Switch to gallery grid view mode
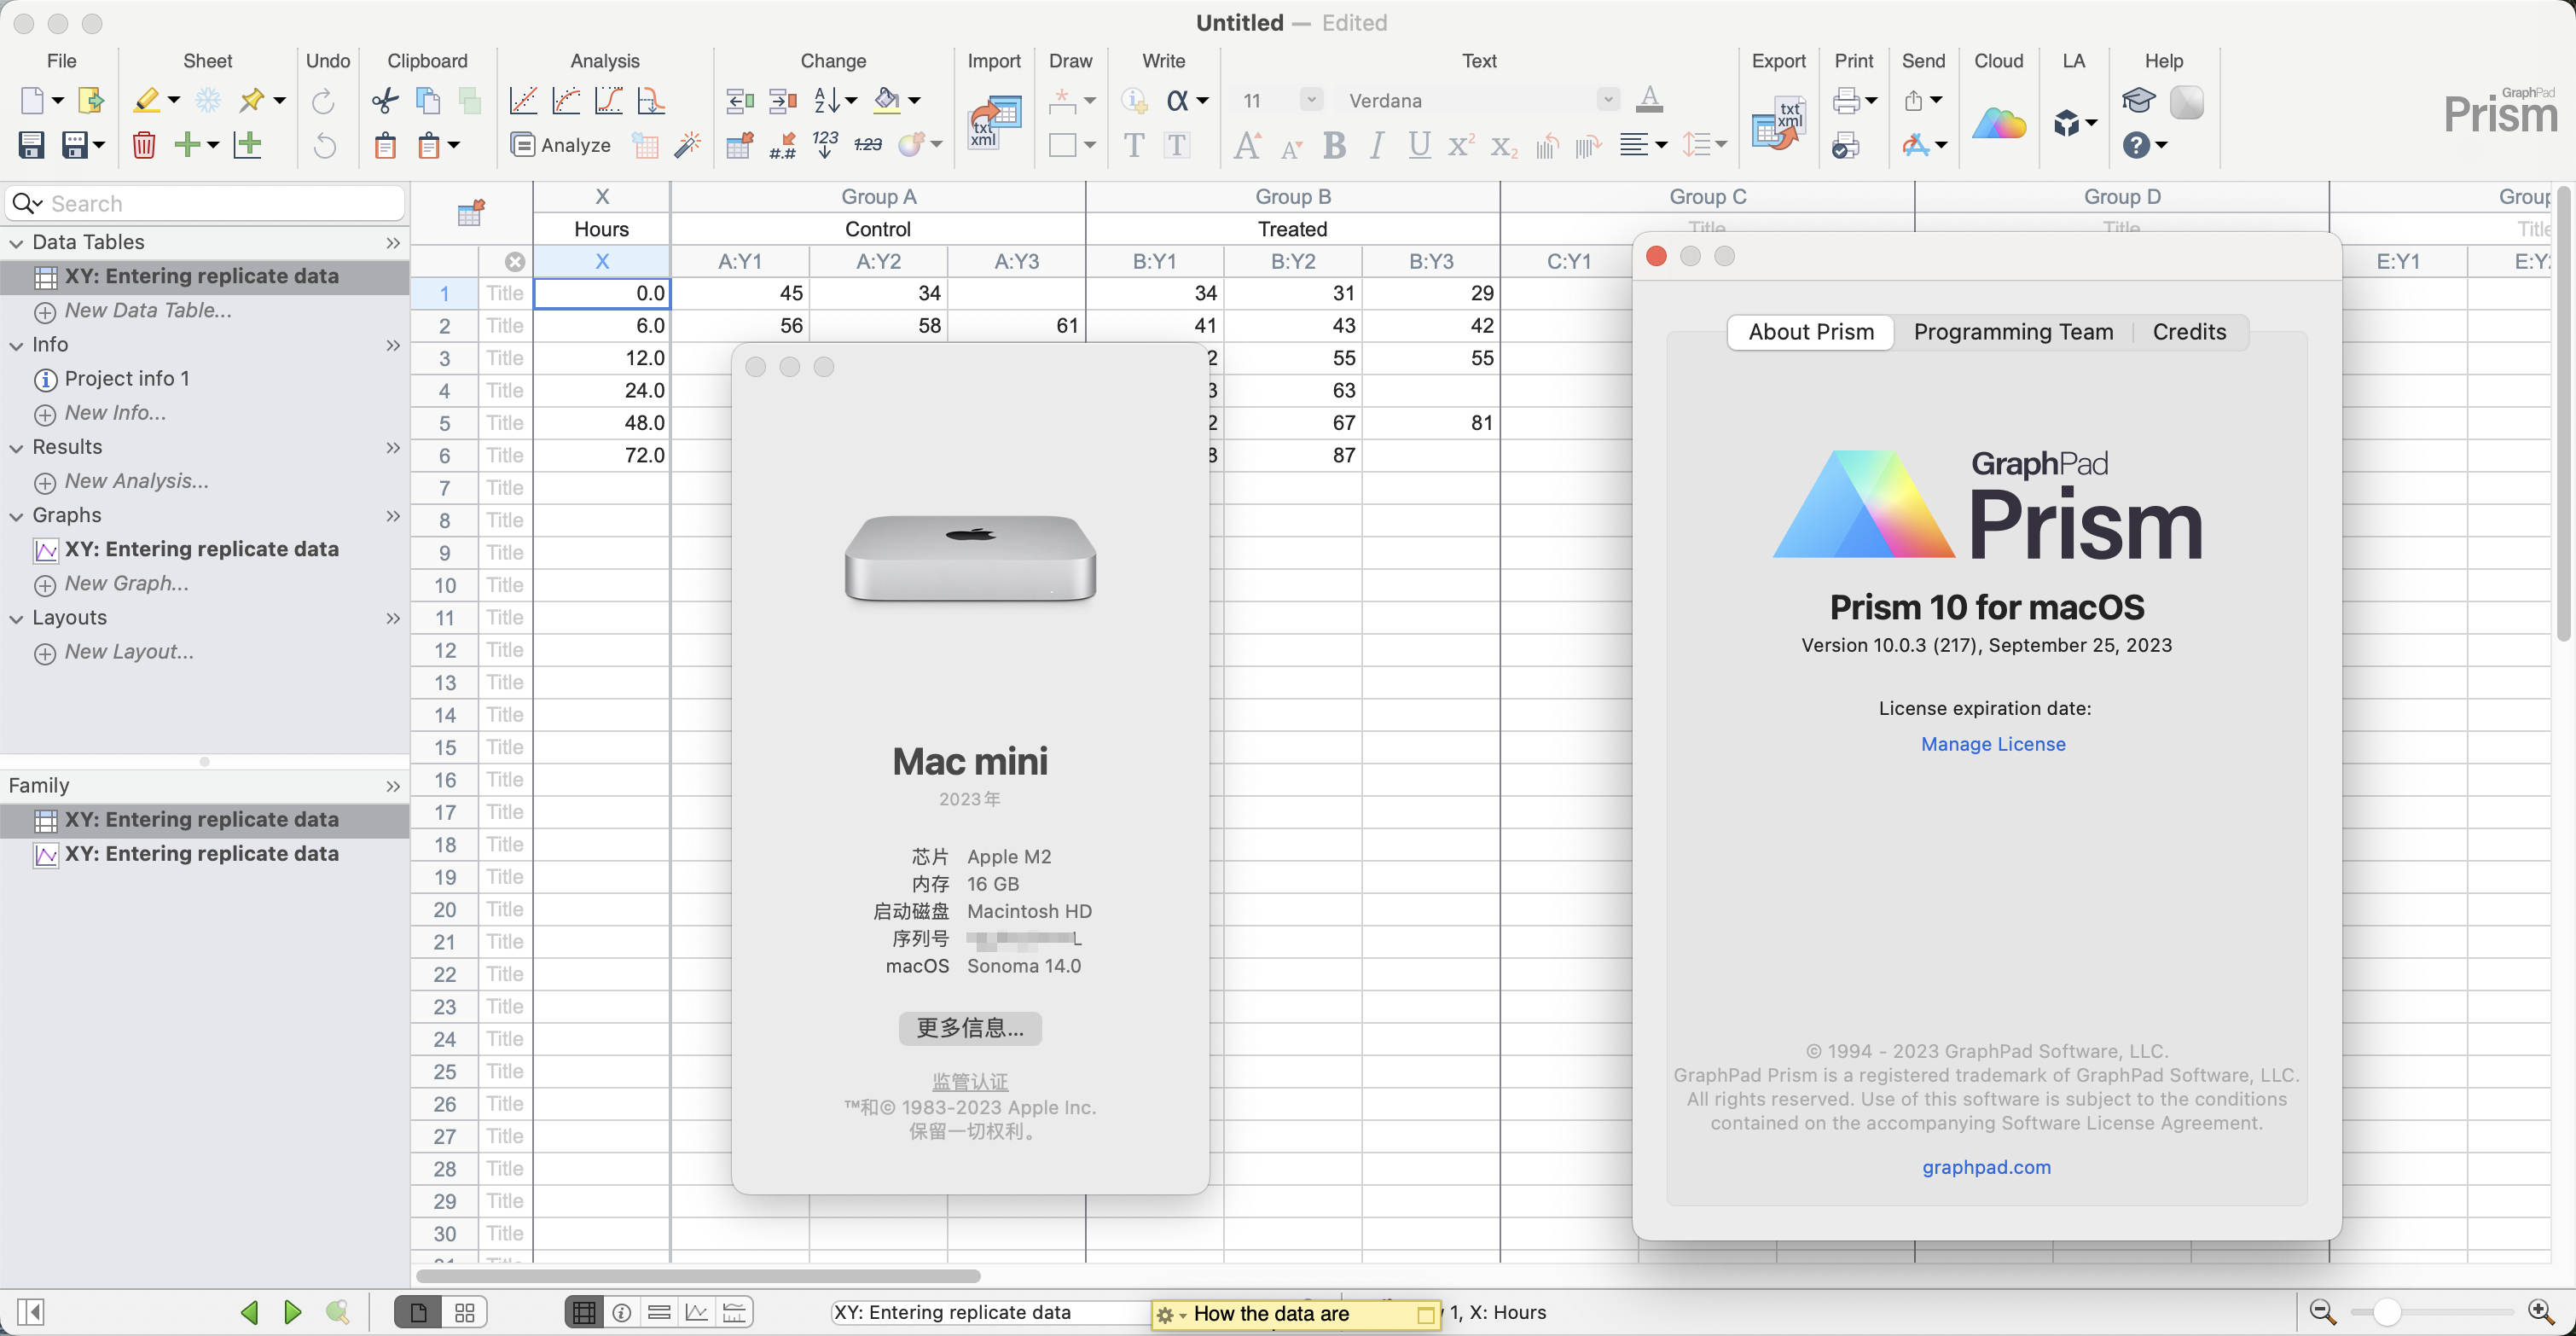 tap(464, 1312)
